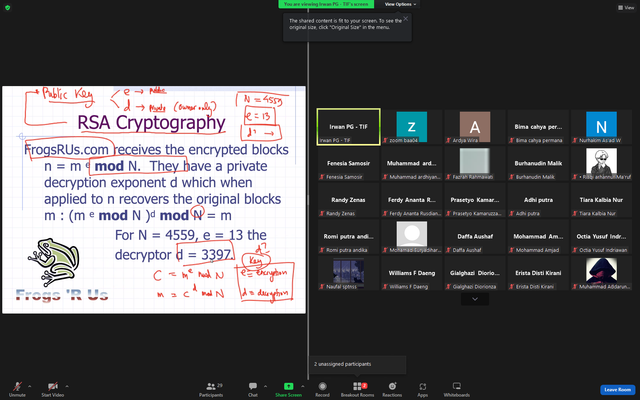Open Breakout Rooms

pyautogui.click(x=358, y=389)
